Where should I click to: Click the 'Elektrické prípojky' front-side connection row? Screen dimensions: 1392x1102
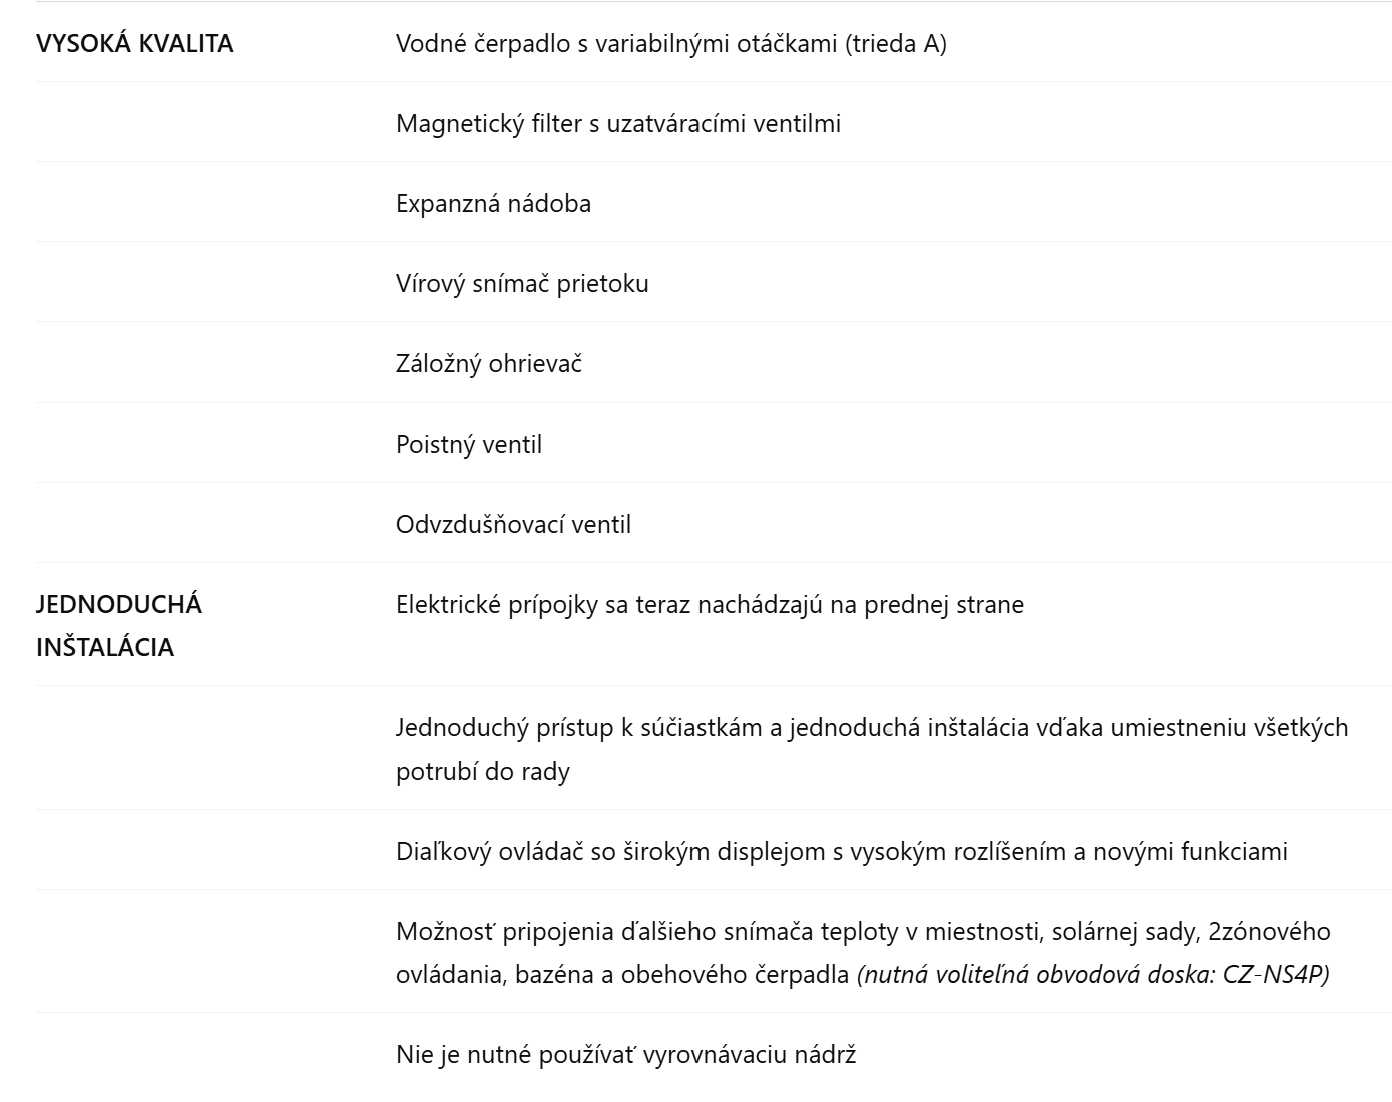pos(709,605)
